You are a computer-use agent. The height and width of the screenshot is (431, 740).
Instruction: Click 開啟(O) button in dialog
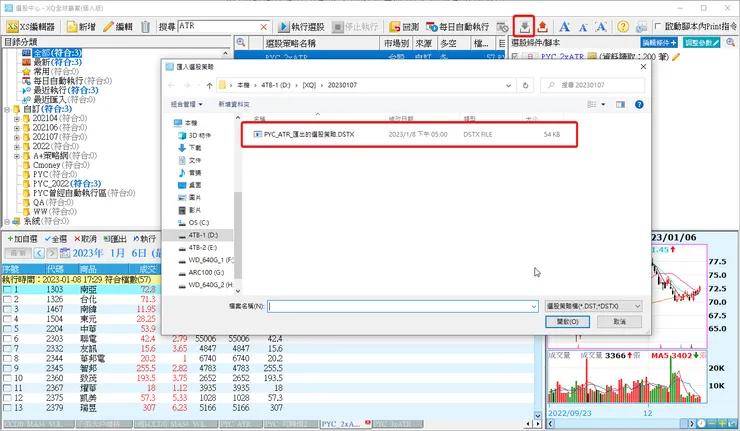567,321
